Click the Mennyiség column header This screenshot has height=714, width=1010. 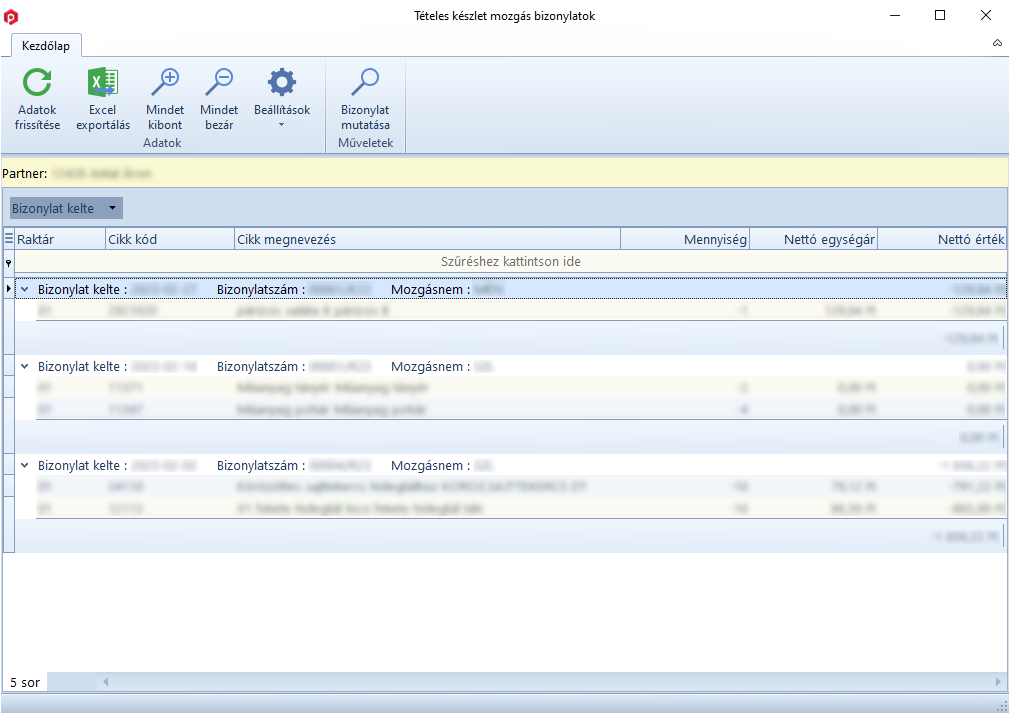[685, 239]
